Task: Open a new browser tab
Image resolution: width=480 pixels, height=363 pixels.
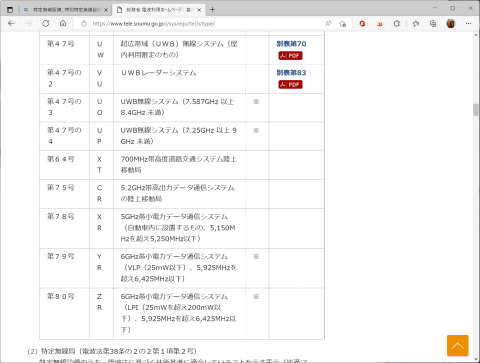Action: click(212, 10)
